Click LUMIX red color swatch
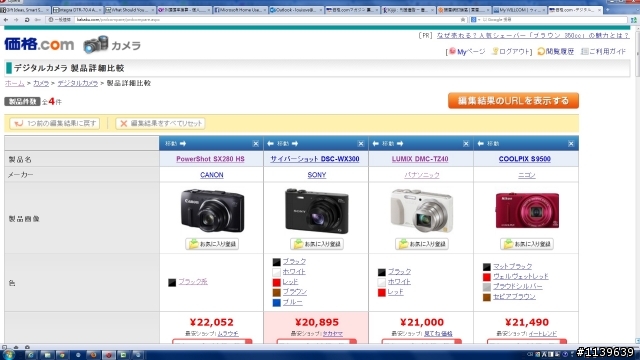The height and width of the screenshot is (360, 640). pyautogui.click(x=382, y=293)
